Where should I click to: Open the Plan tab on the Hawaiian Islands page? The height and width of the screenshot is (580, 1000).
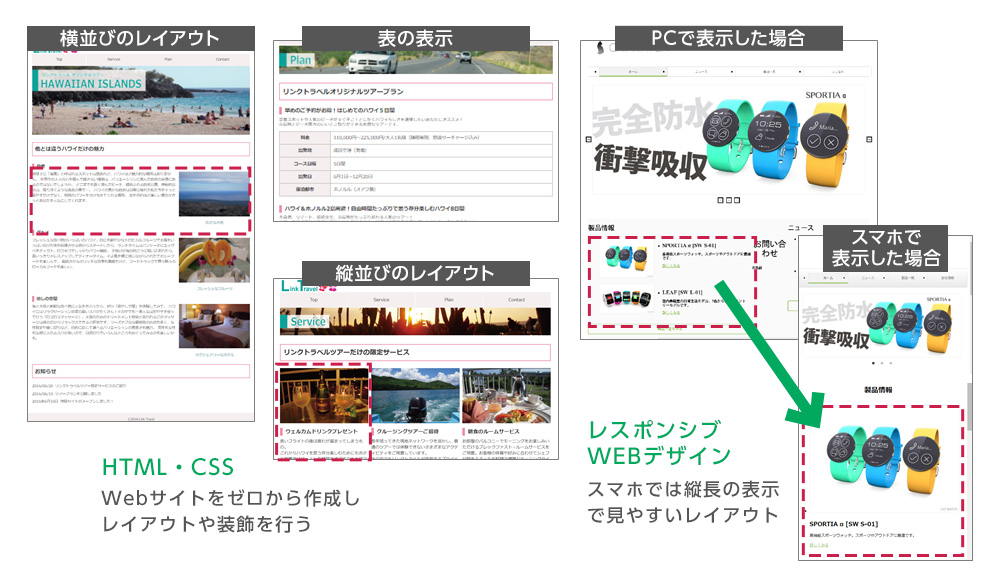click(168, 59)
